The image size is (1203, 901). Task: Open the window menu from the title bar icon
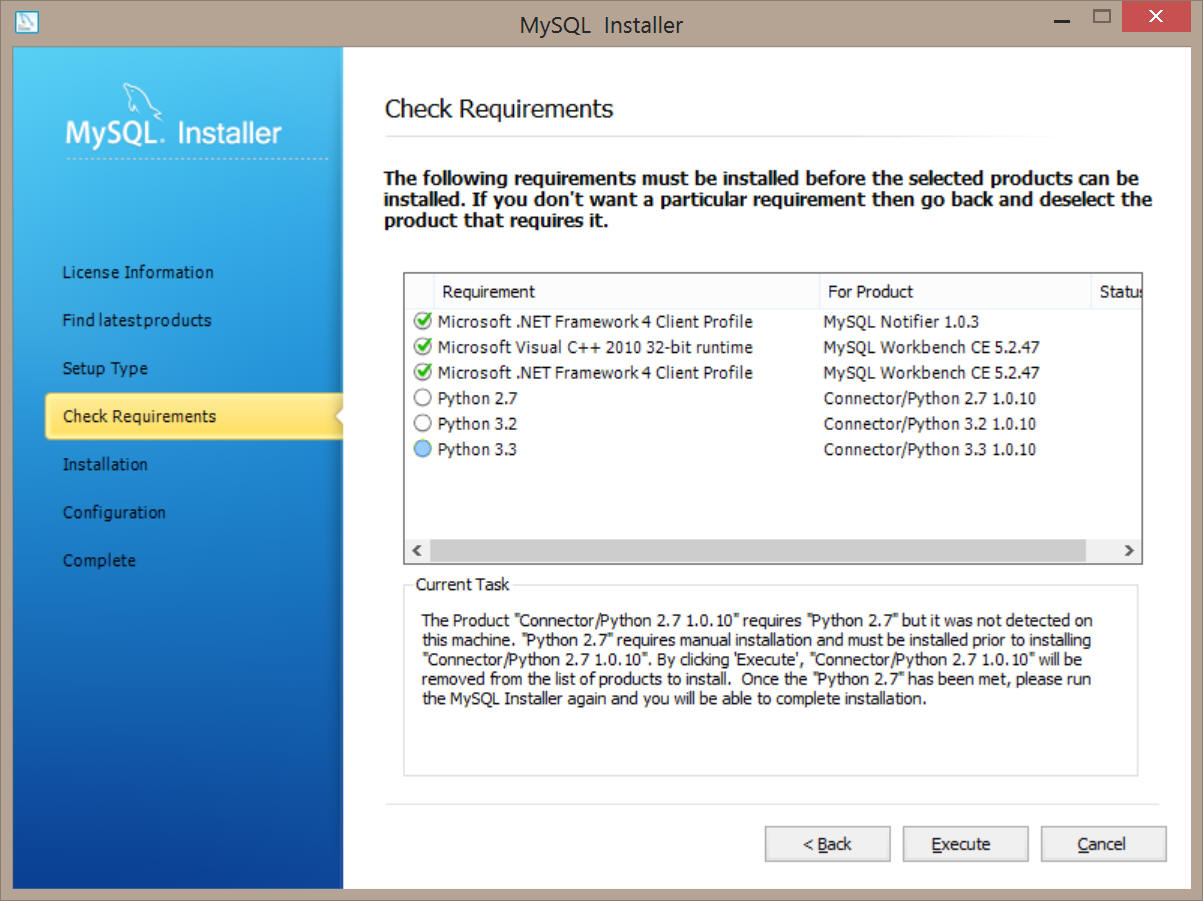tap(27, 21)
